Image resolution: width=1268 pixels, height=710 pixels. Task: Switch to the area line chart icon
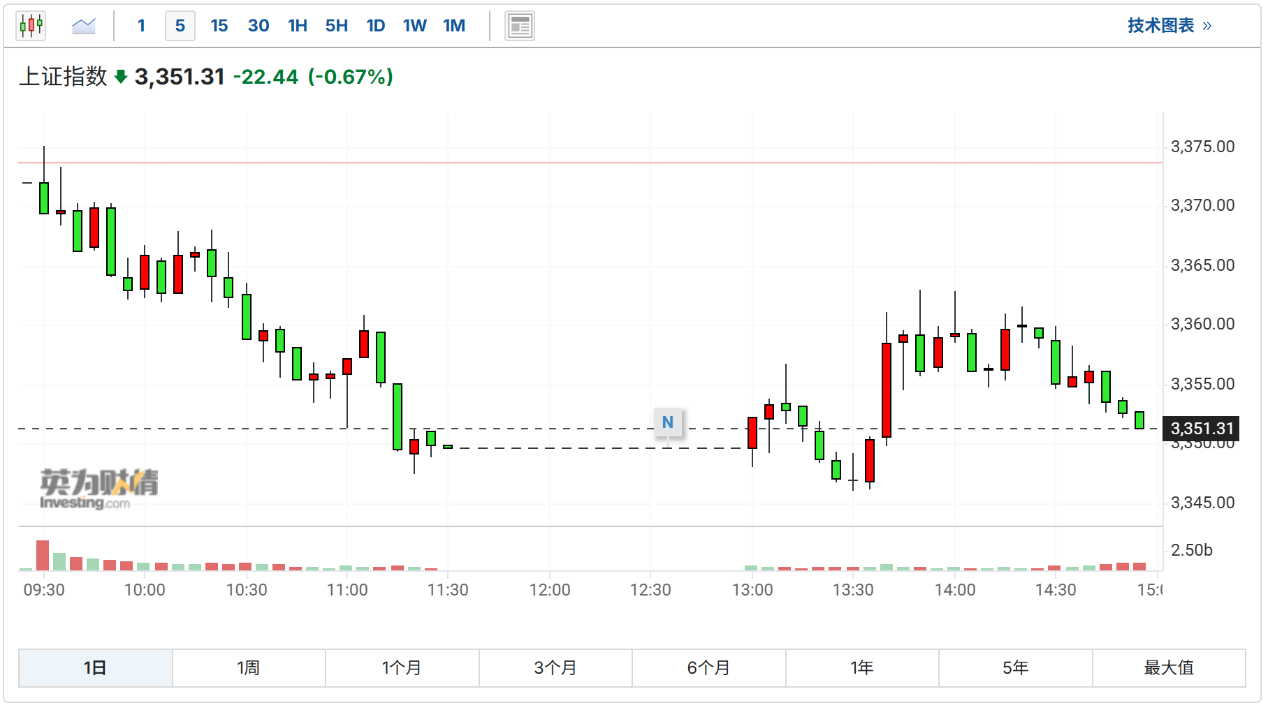tap(84, 25)
